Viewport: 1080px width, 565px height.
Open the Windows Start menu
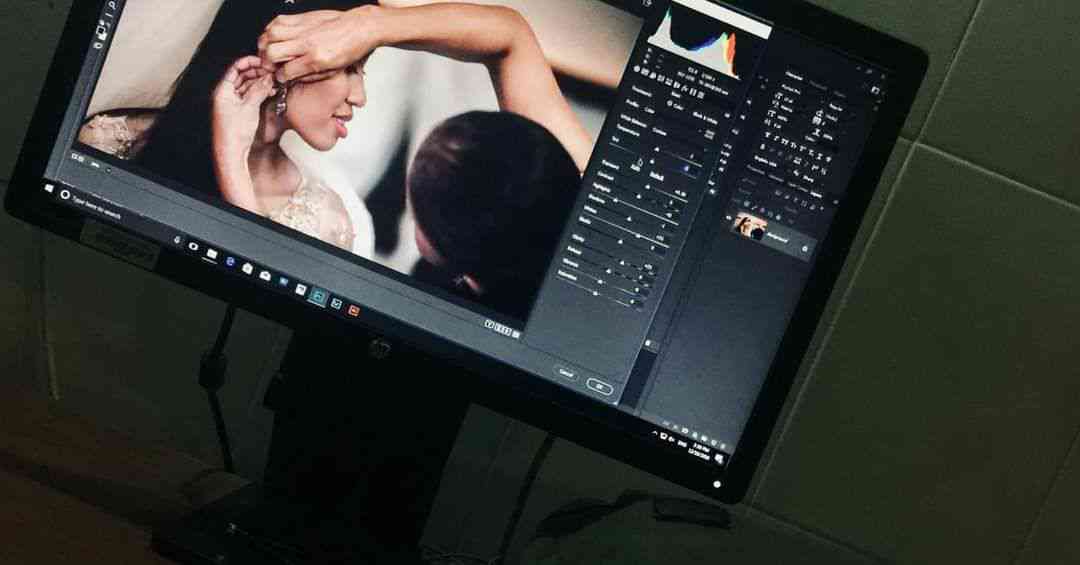[x=49, y=188]
